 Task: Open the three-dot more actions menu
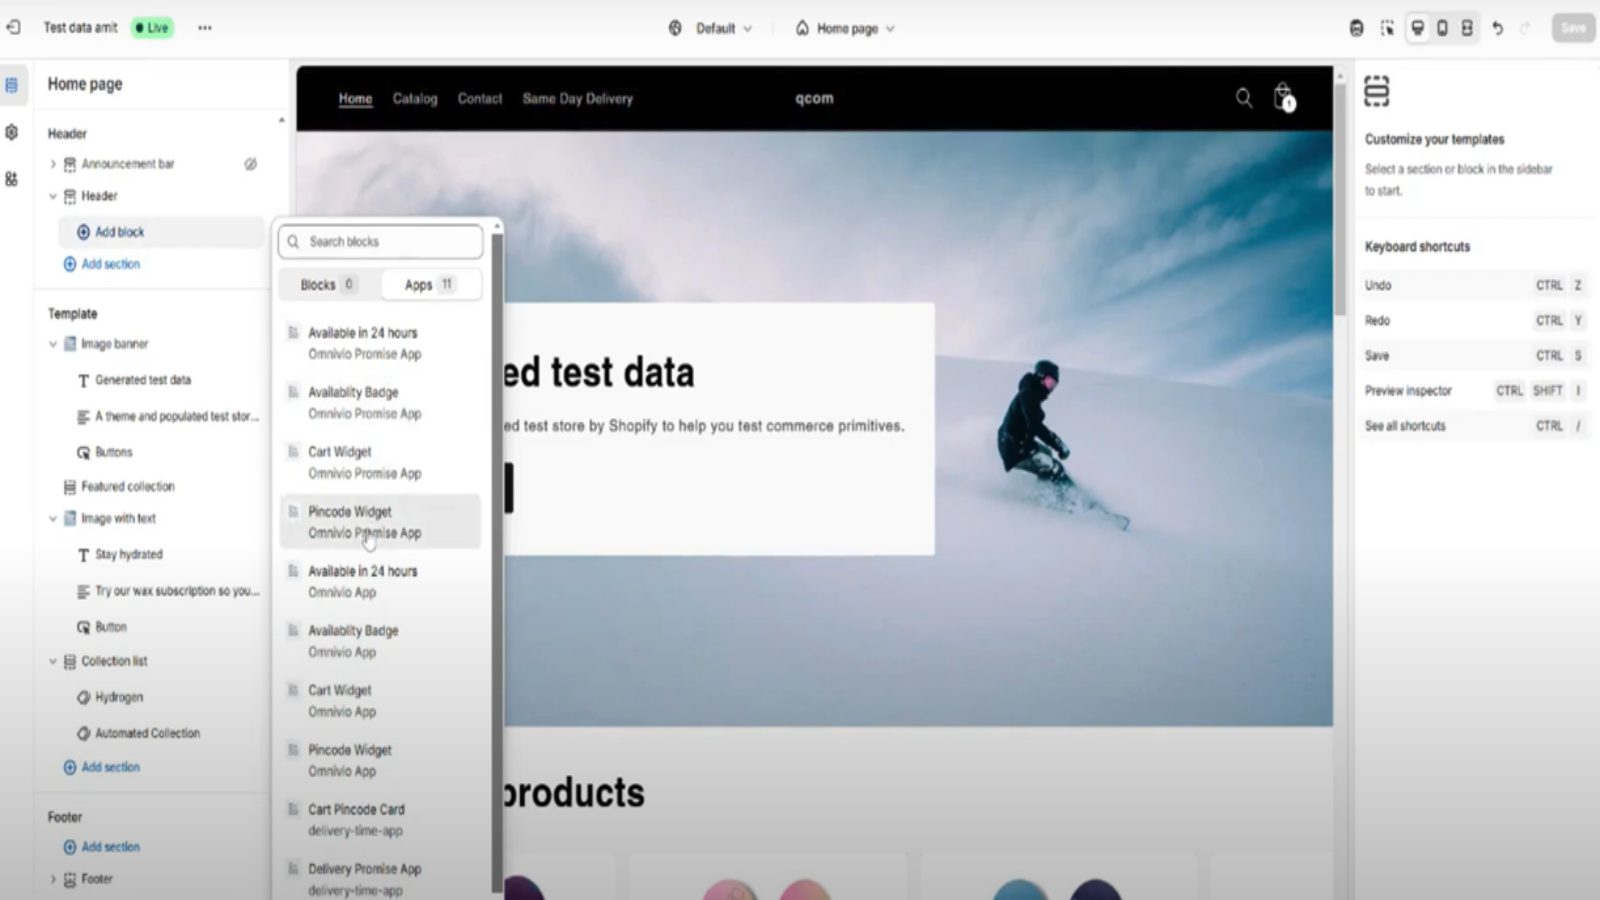click(x=205, y=28)
